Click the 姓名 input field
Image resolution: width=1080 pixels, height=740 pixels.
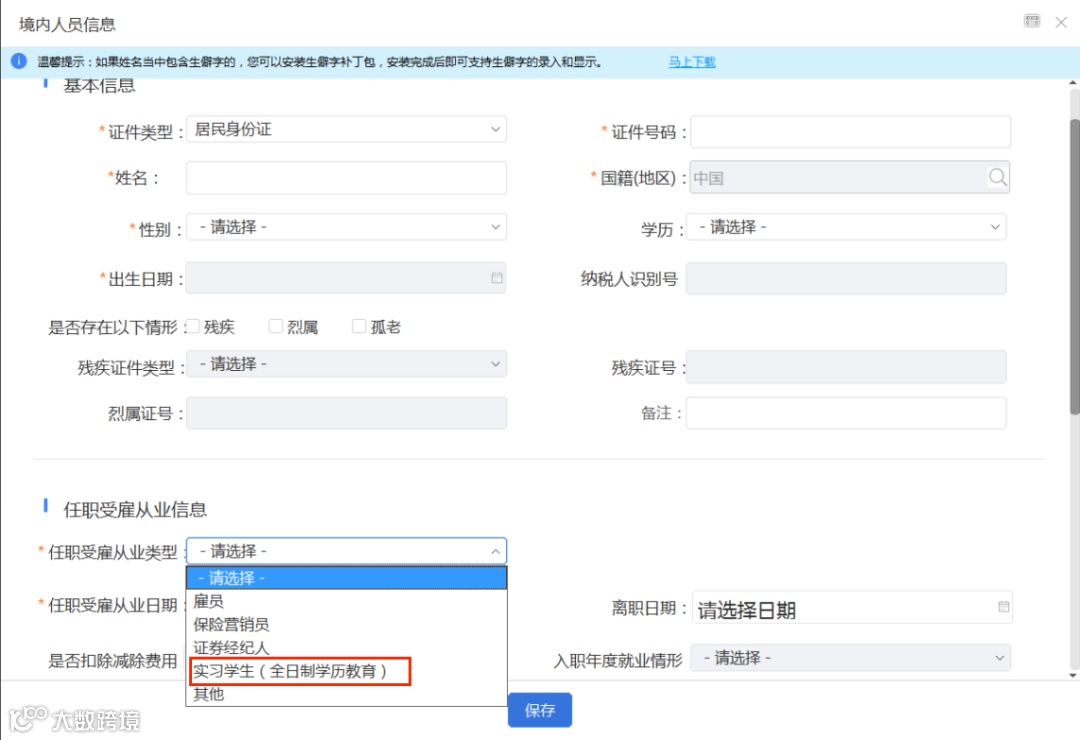(x=346, y=178)
